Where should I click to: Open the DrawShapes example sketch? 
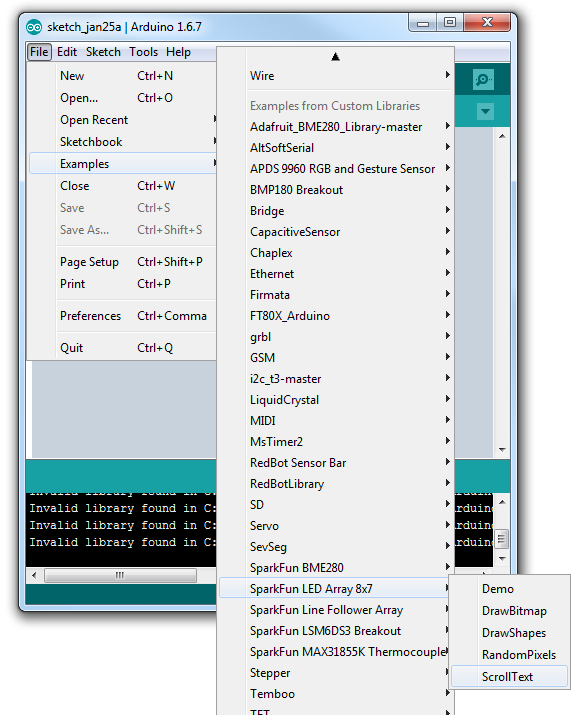coord(509,632)
